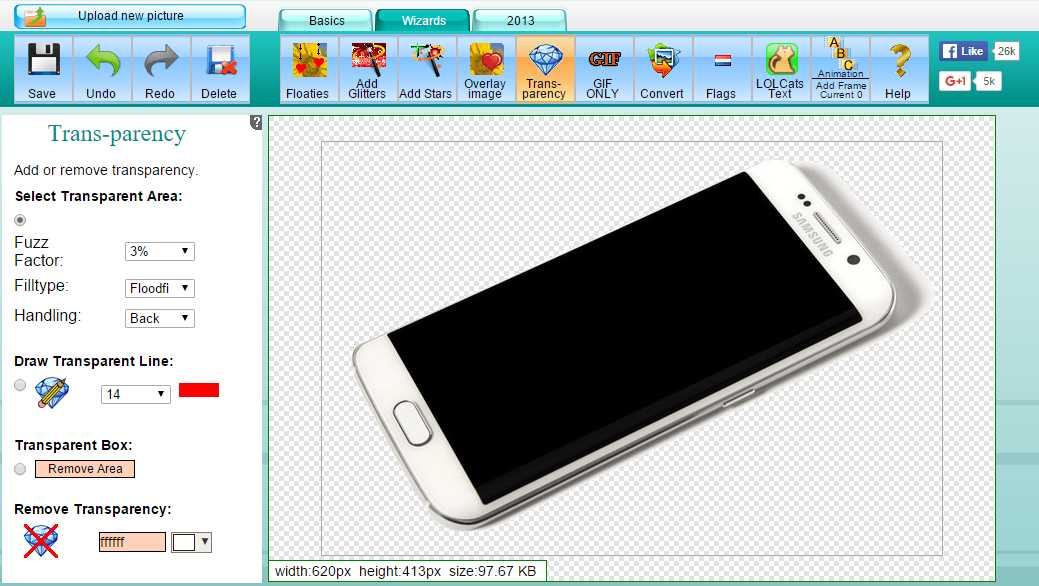Open the background color picker dropdown
The width and height of the screenshot is (1039, 586).
click(x=191, y=542)
